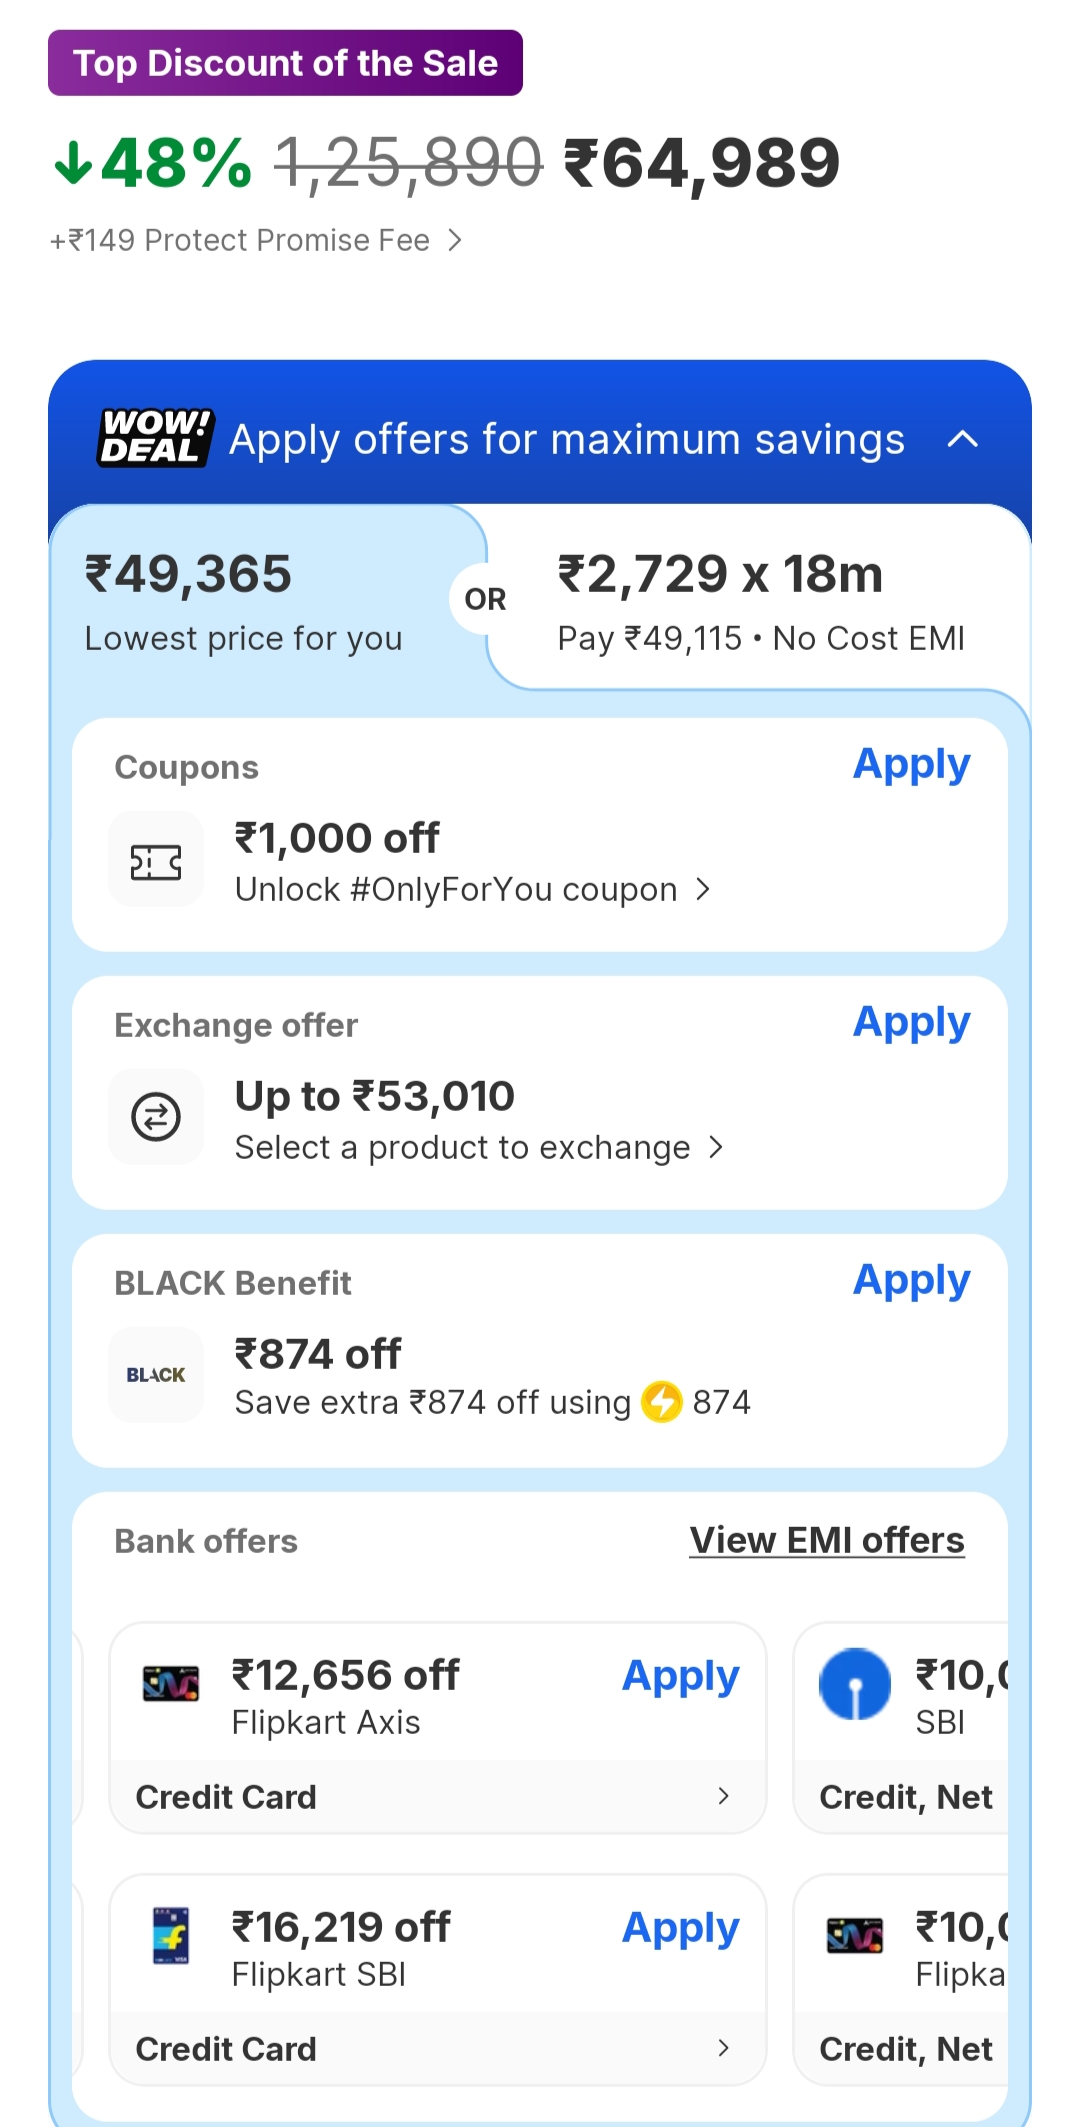Open Select a product to exchange
This screenshot has width=1080, height=2127.
pyautogui.click(x=478, y=1147)
